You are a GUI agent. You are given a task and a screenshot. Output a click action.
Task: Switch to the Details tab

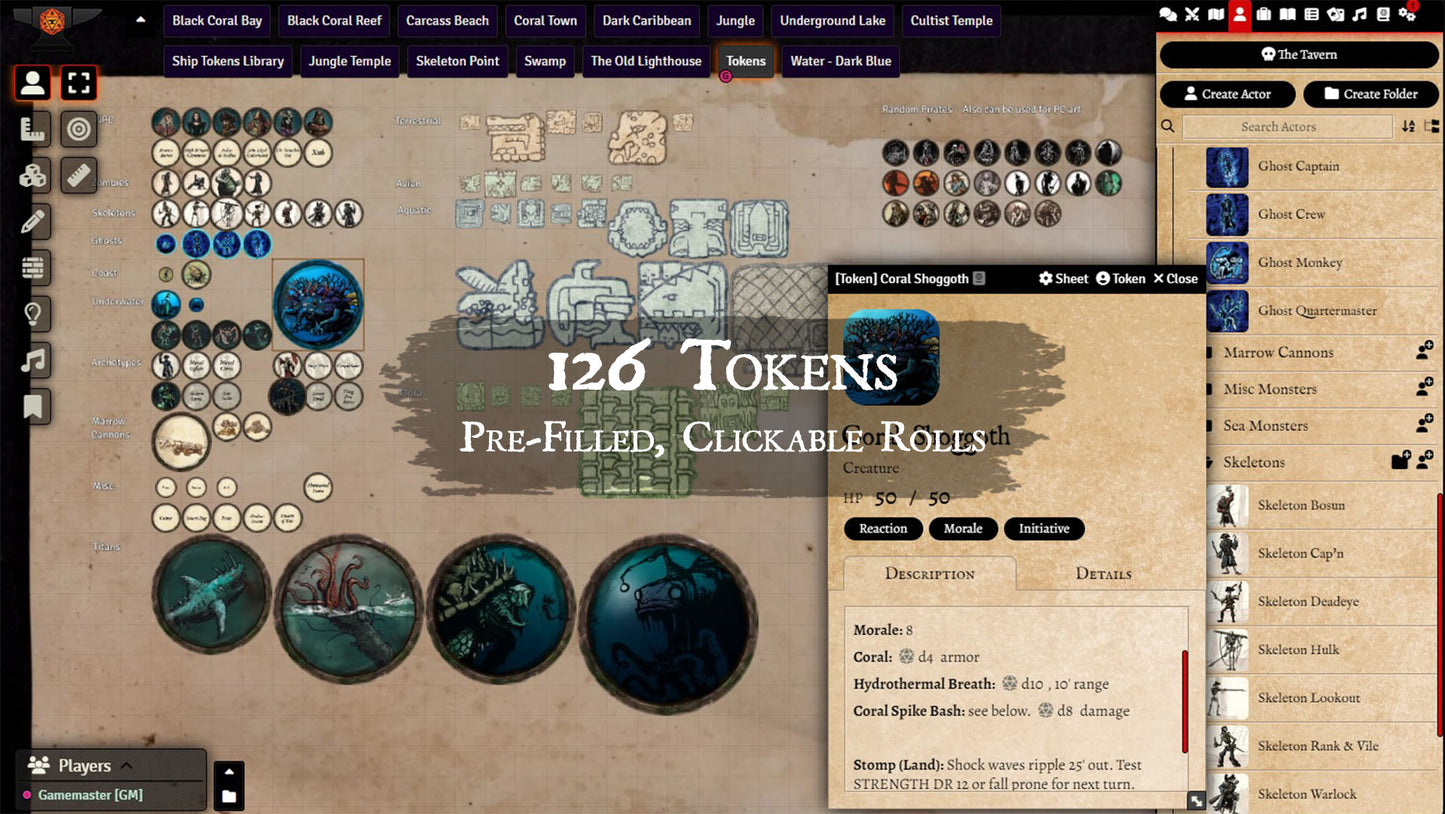click(x=1103, y=574)
